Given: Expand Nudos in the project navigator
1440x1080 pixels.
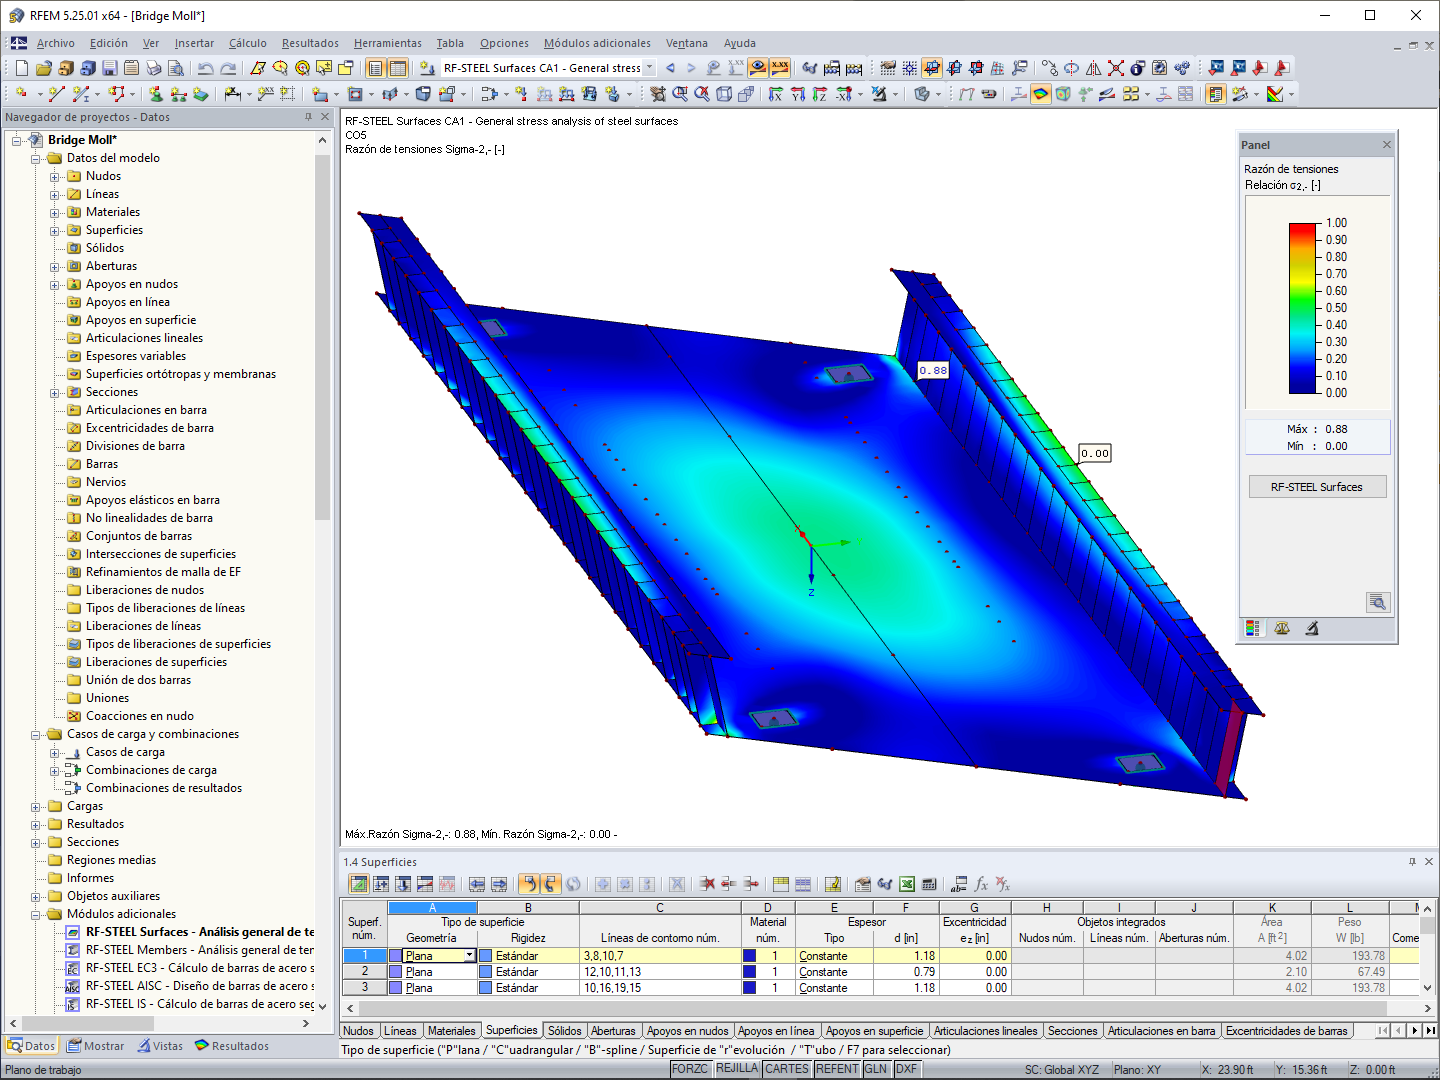Looking at the screenshot, I should (54, 176).
